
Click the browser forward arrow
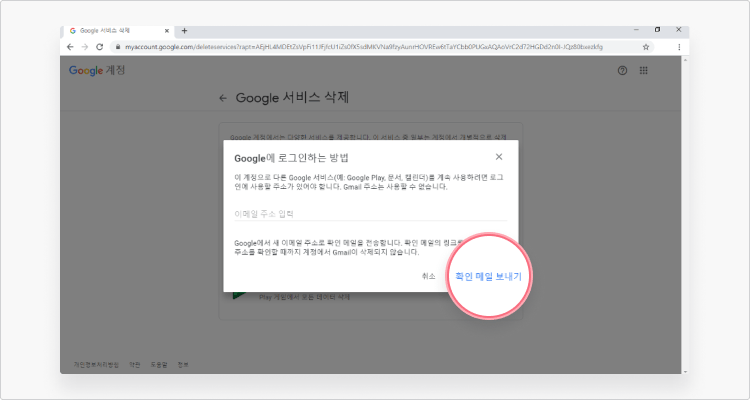pyautogui.click(x=85, y=47)
